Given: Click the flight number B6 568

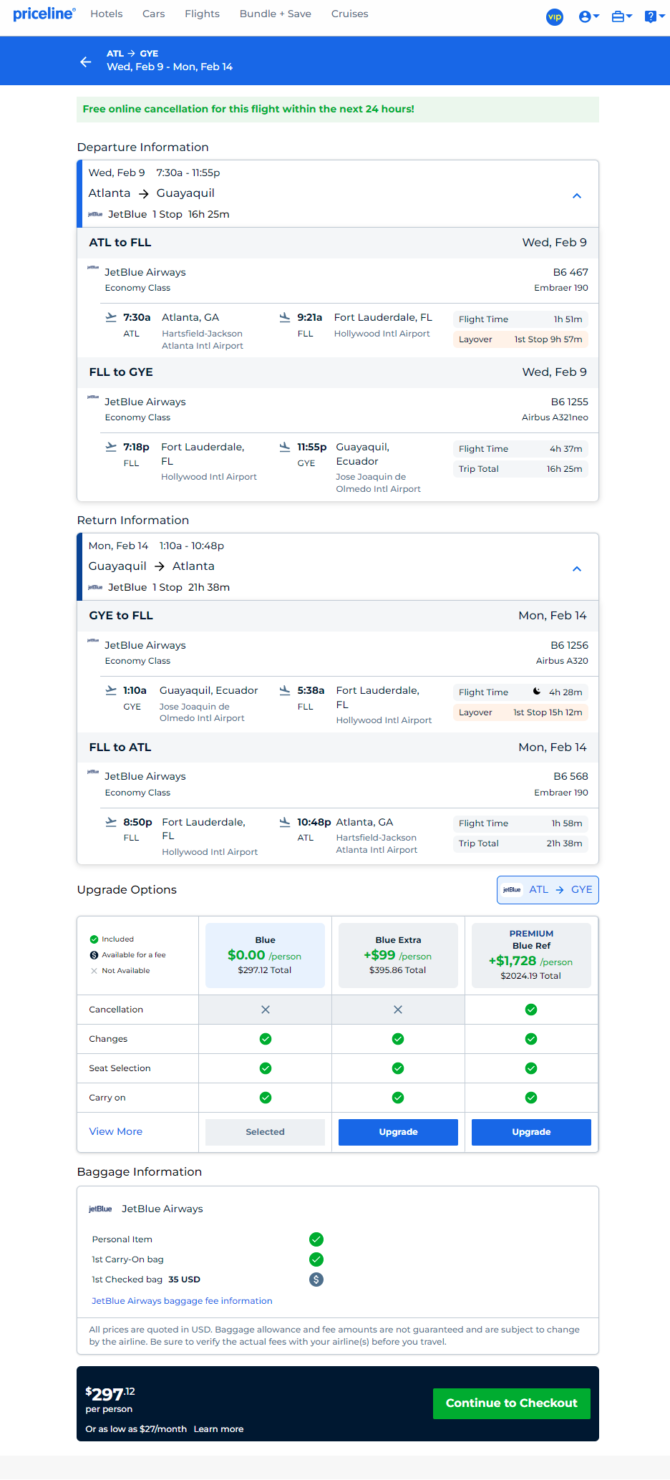Looking at the screenshot, I should [570, 776].
